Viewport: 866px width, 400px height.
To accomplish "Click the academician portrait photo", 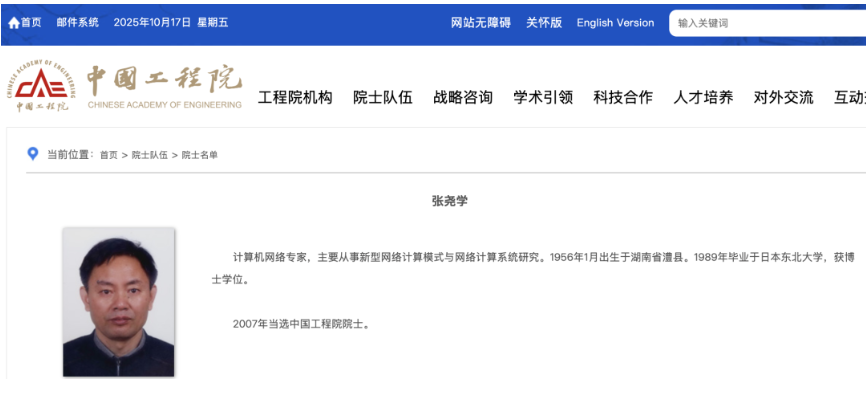I will 118,301.
